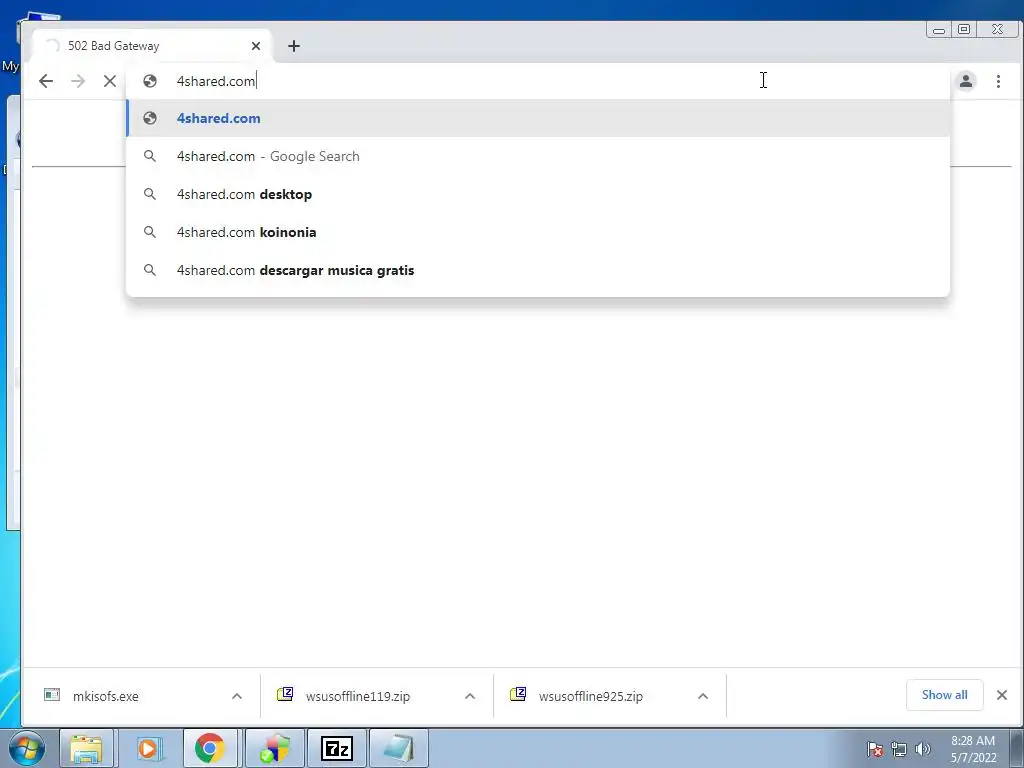Image resolution: width=1024 pixels, height=768 pixels.
Task: Maximize the Chrome window
Action: pyautogui.click(x=964, y=29)
